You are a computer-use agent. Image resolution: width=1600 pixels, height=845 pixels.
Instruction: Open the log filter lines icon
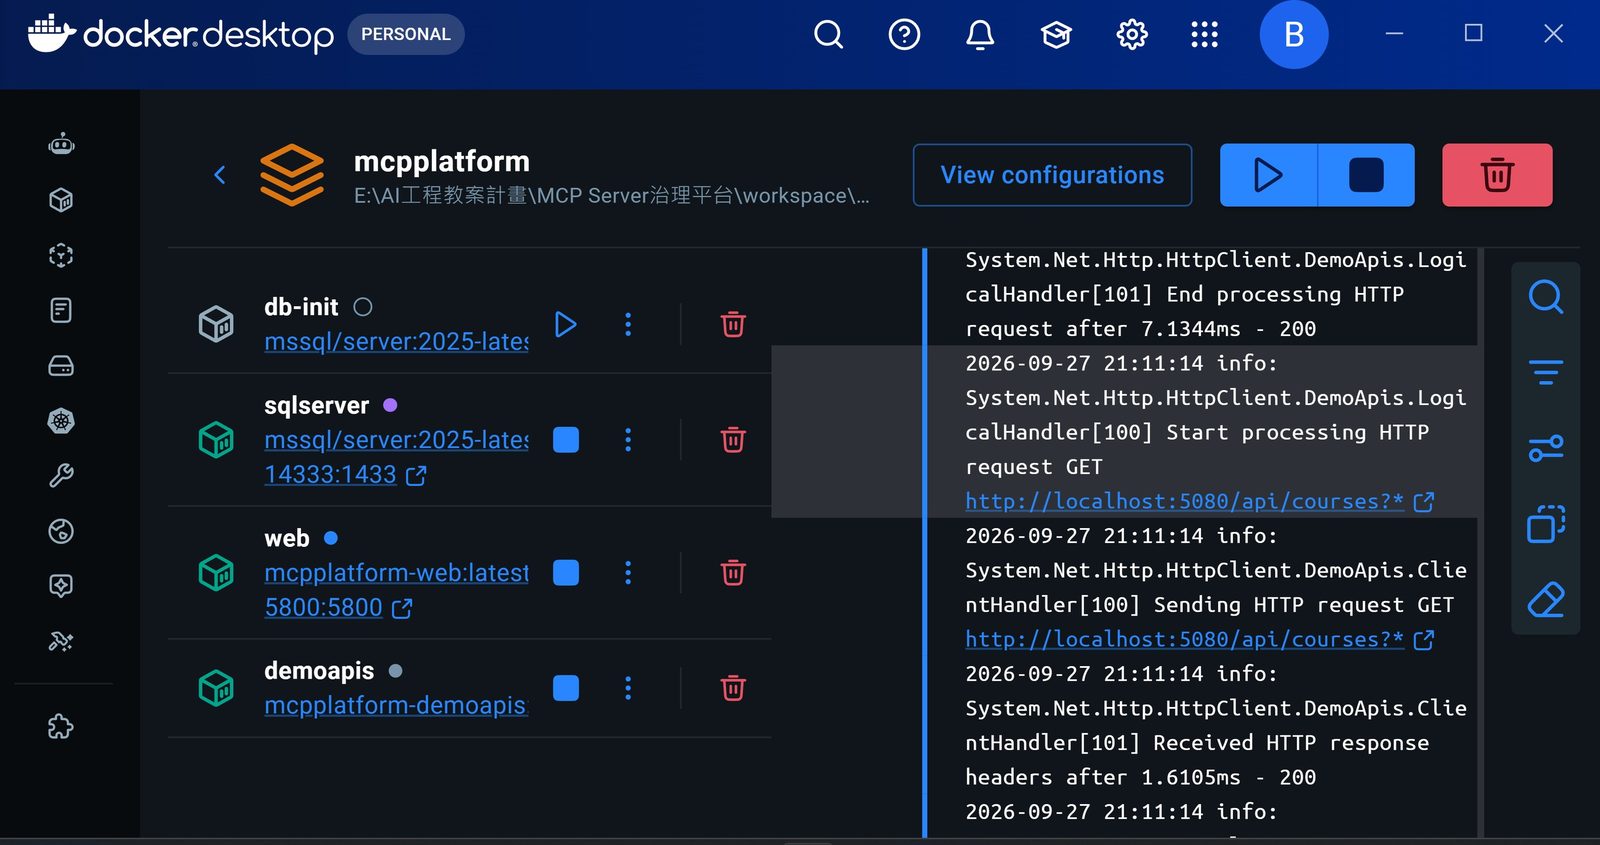[1546, 373]
